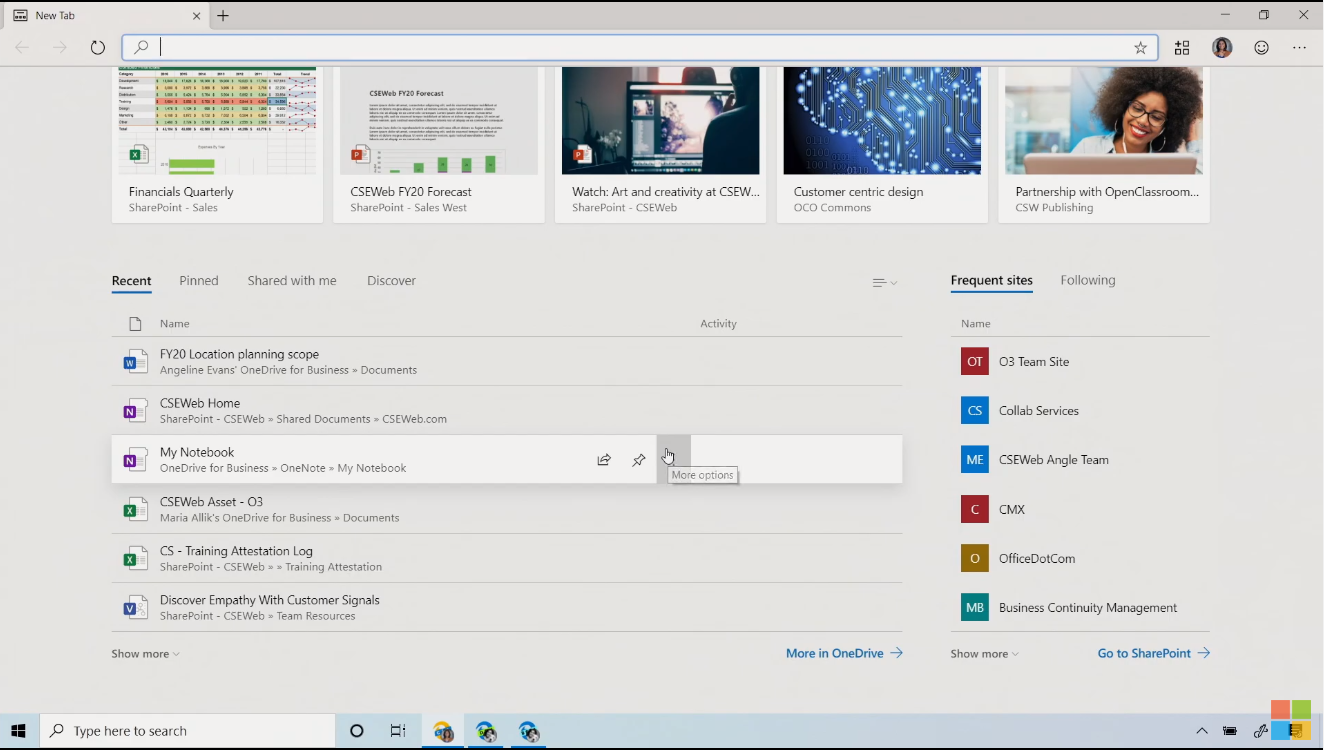Open the list view options dropdown

(x=884, y=283)
